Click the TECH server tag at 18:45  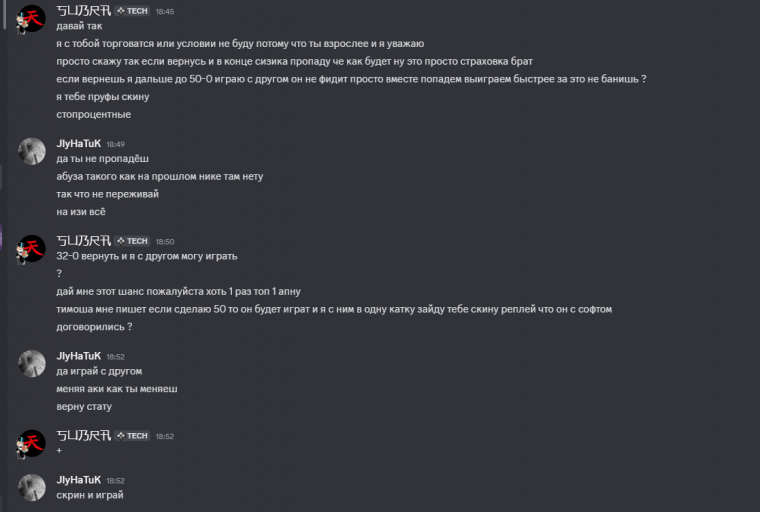coord(132,11)
